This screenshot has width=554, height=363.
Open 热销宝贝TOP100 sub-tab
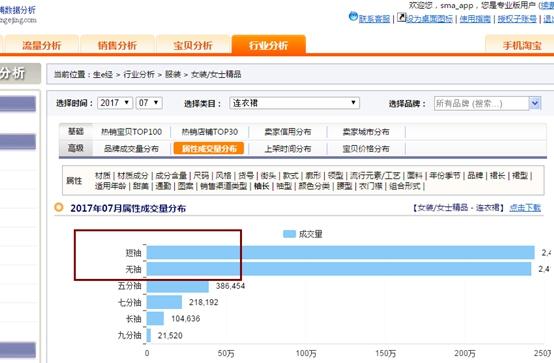[x=131, y=132]
